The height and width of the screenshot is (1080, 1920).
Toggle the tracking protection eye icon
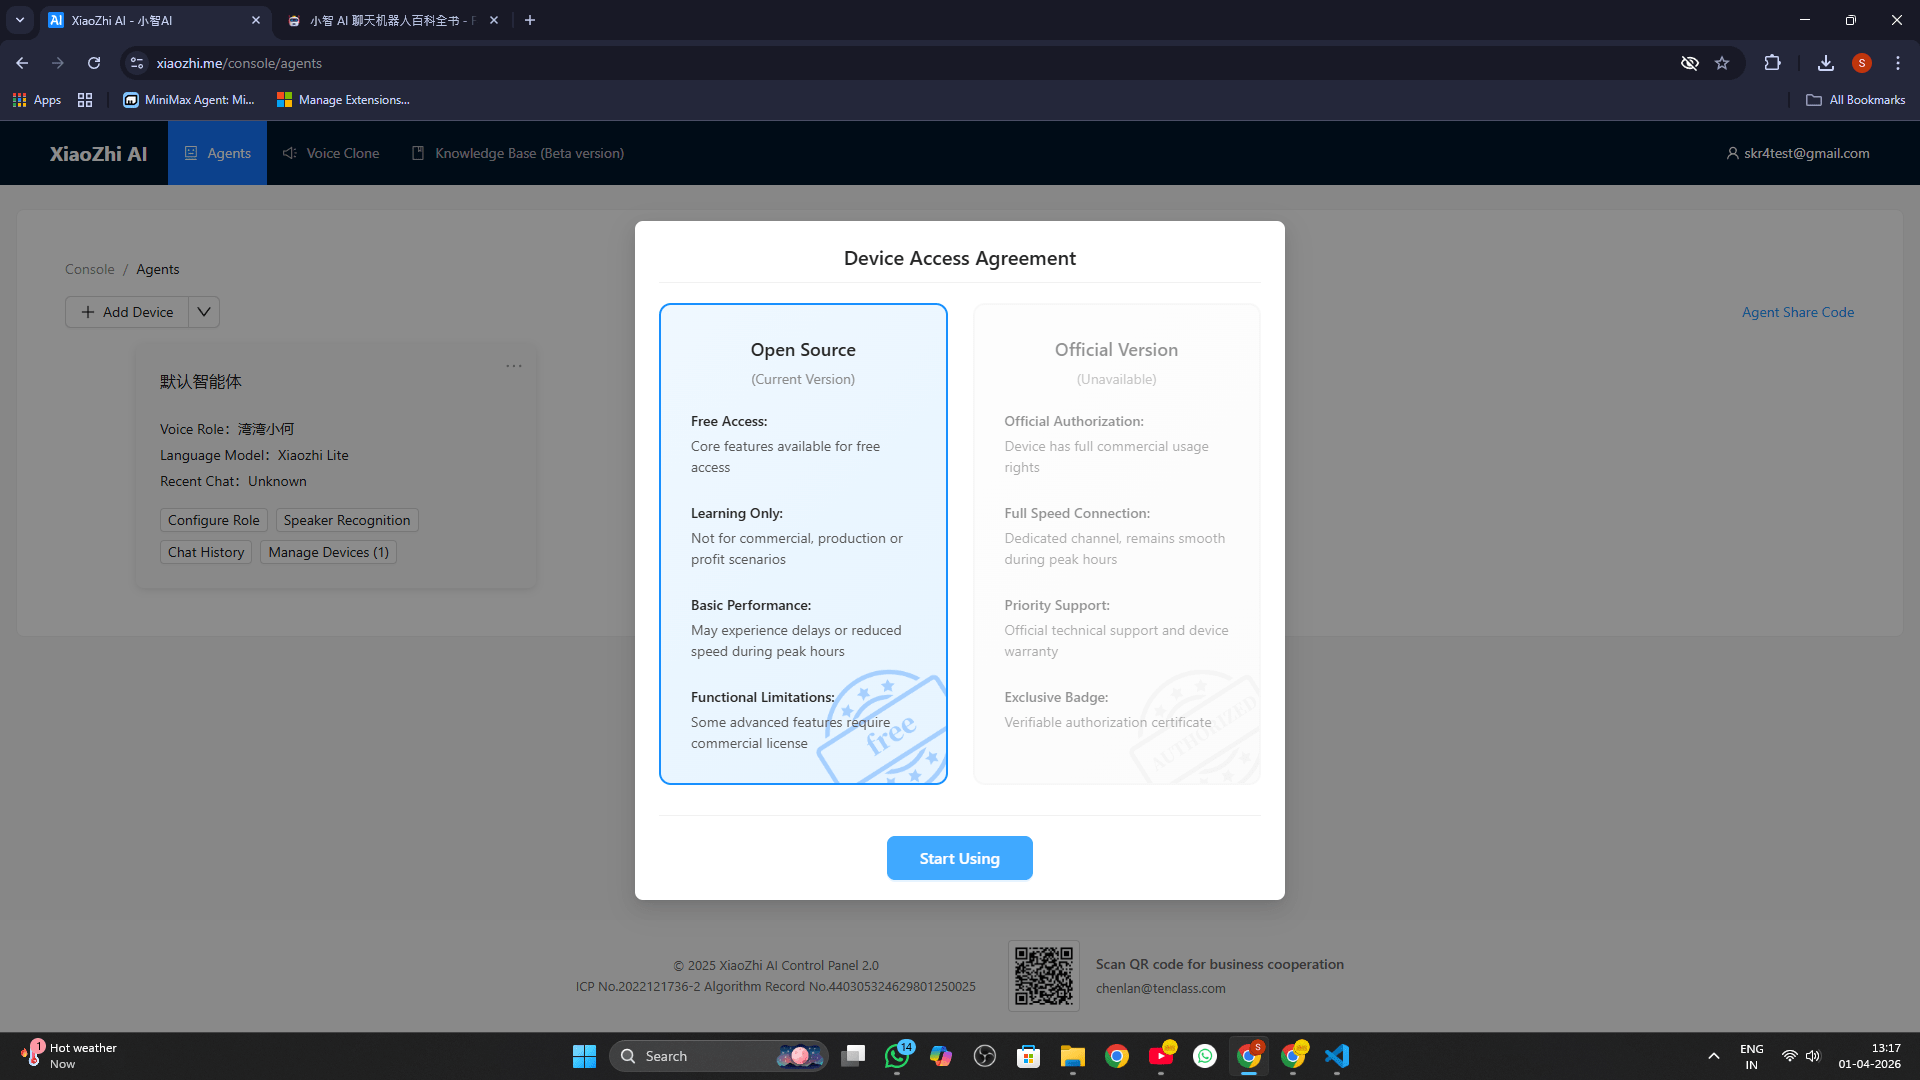pyautogui.click(x=1690, y=62)
